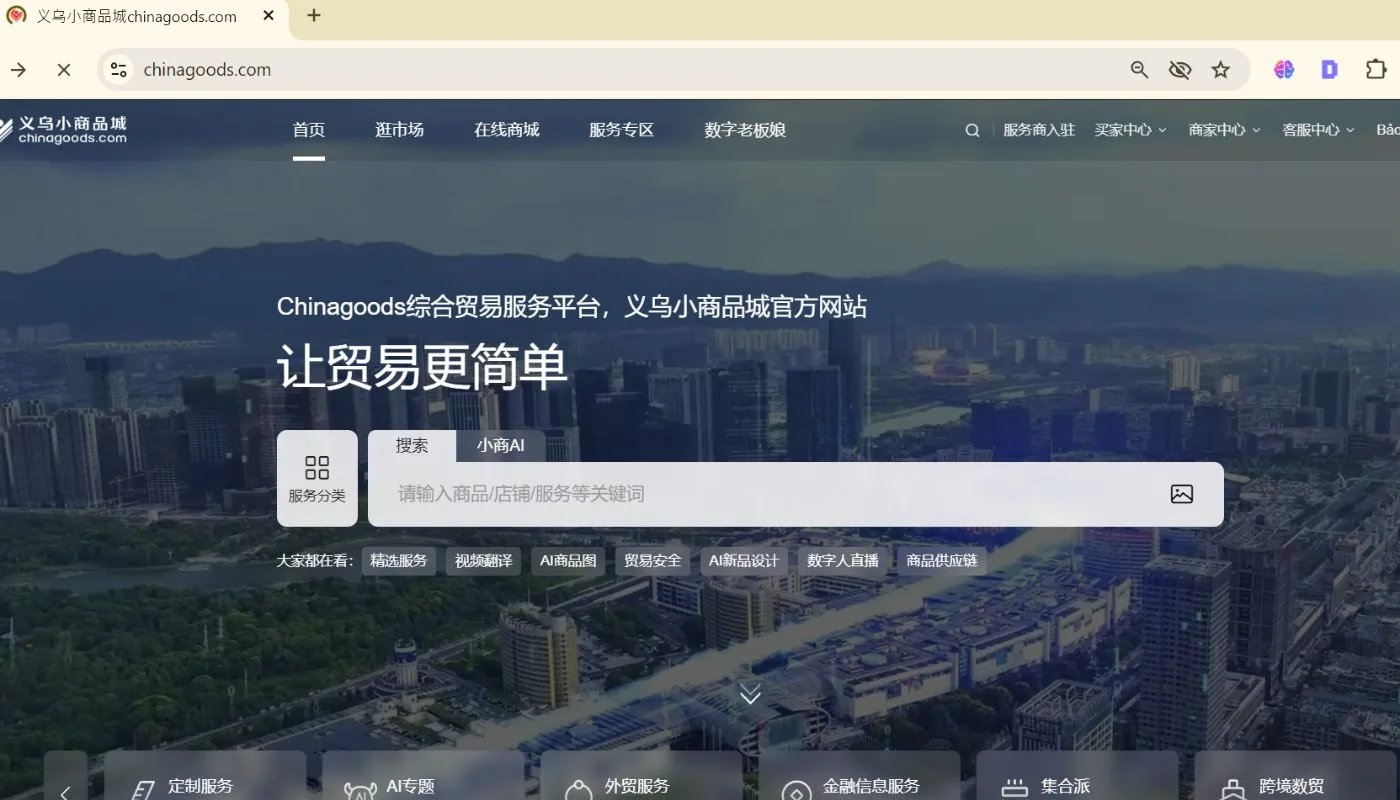1400x800 pixels.
Task: Open the purple D extension icon
Action: point(1329,69)
